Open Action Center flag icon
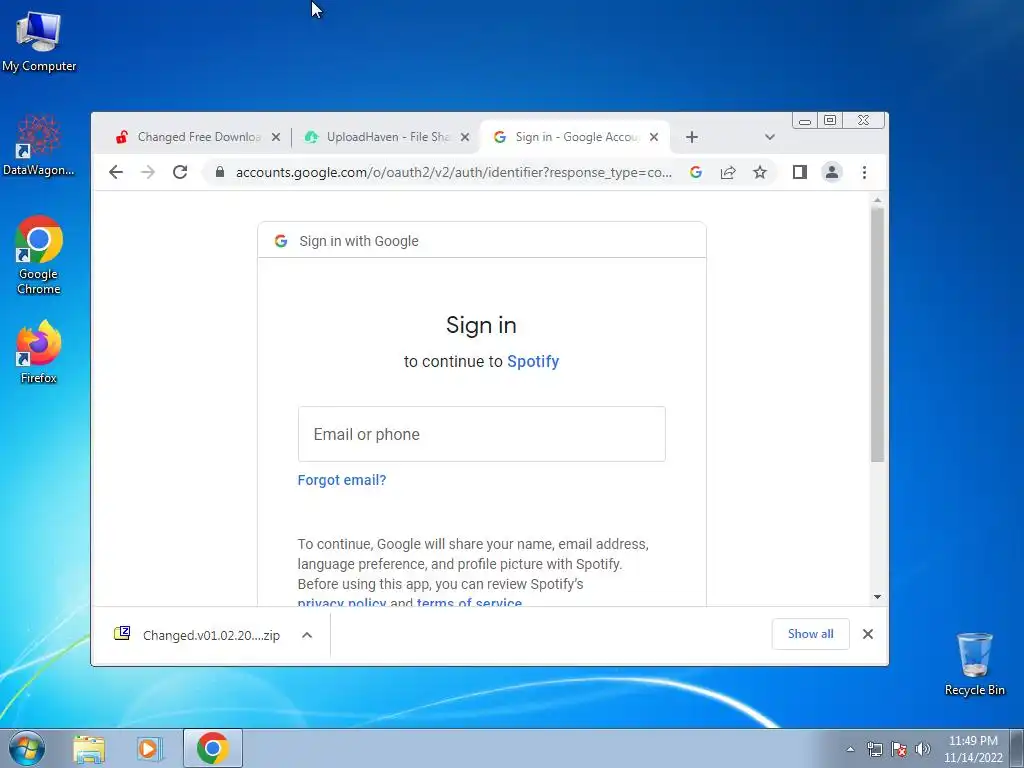This screenshot has height=768, width=1024. point(899,749)
